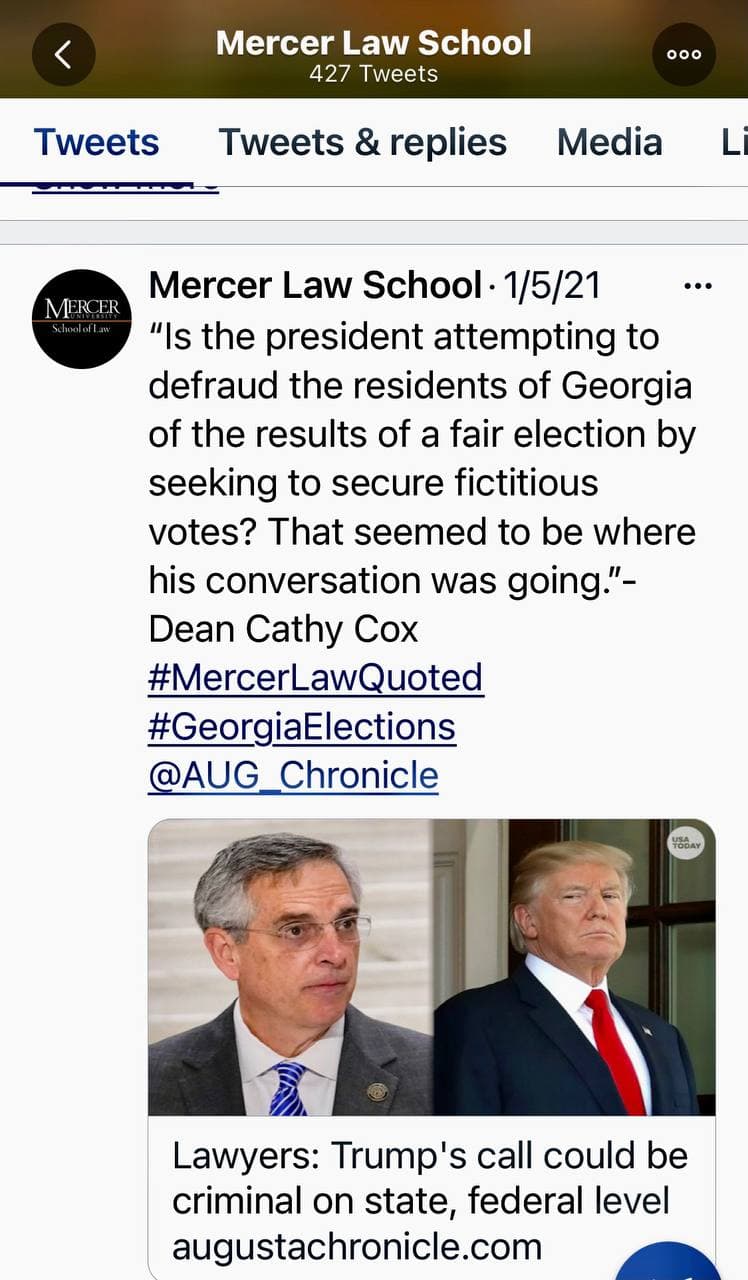Open the article preview photo

431,967
